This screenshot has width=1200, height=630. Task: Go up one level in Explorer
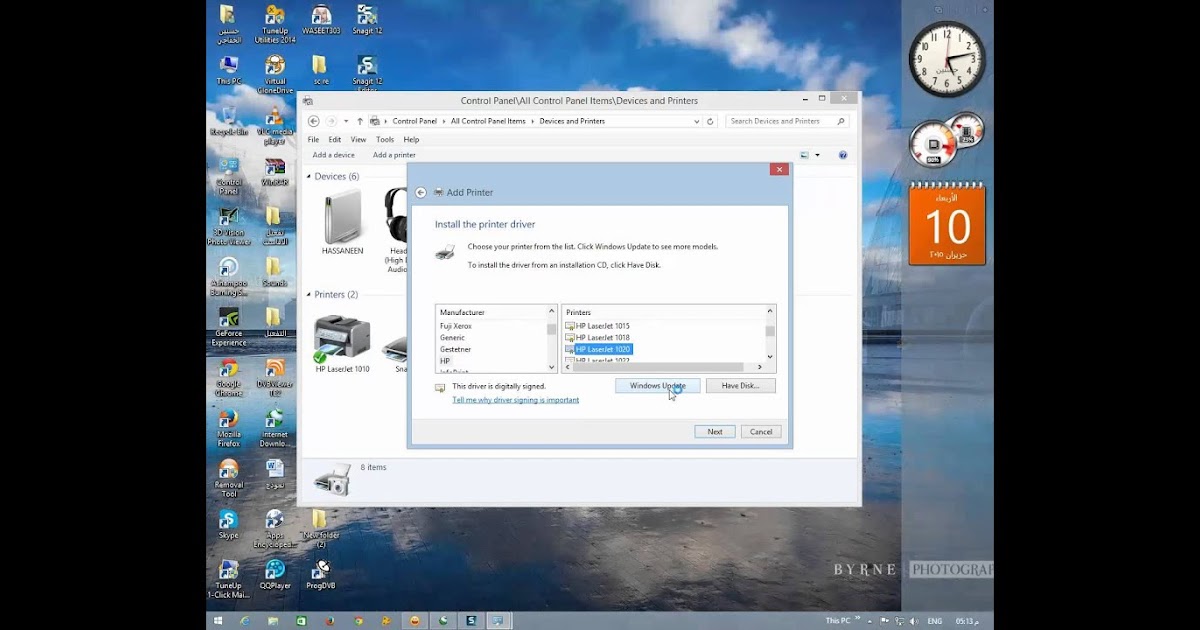(x=360, y=121)
